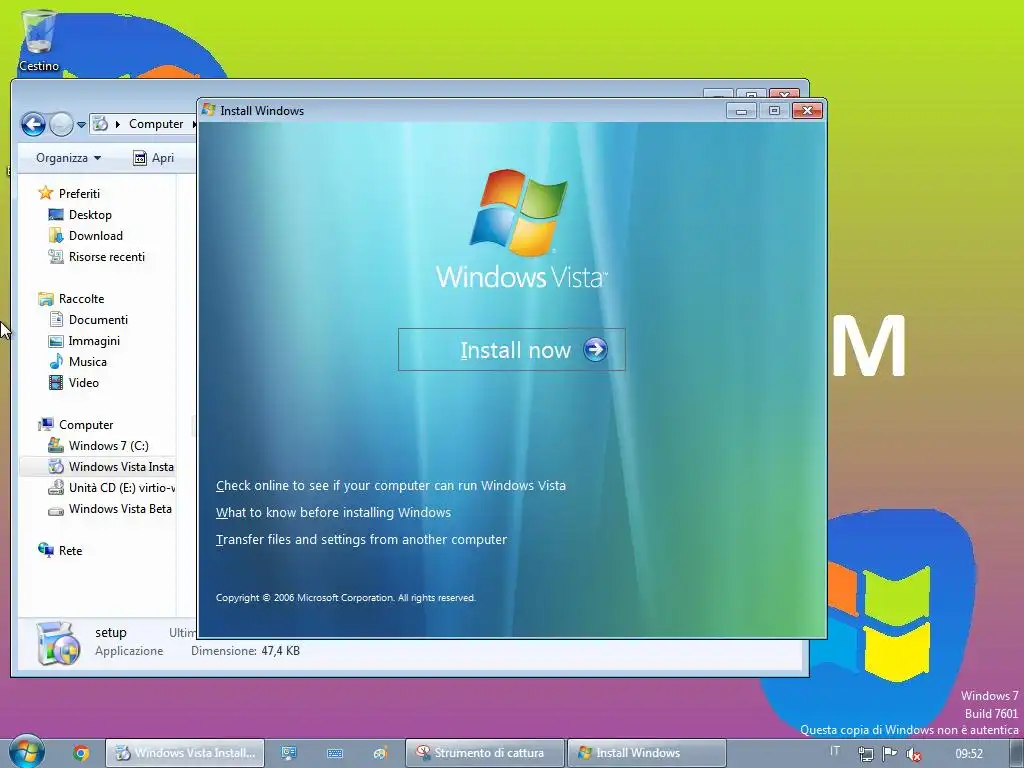Click the muted volume tray icon
The height and width of the screenshot is (768, 1024).
click(x=914, y=754)
